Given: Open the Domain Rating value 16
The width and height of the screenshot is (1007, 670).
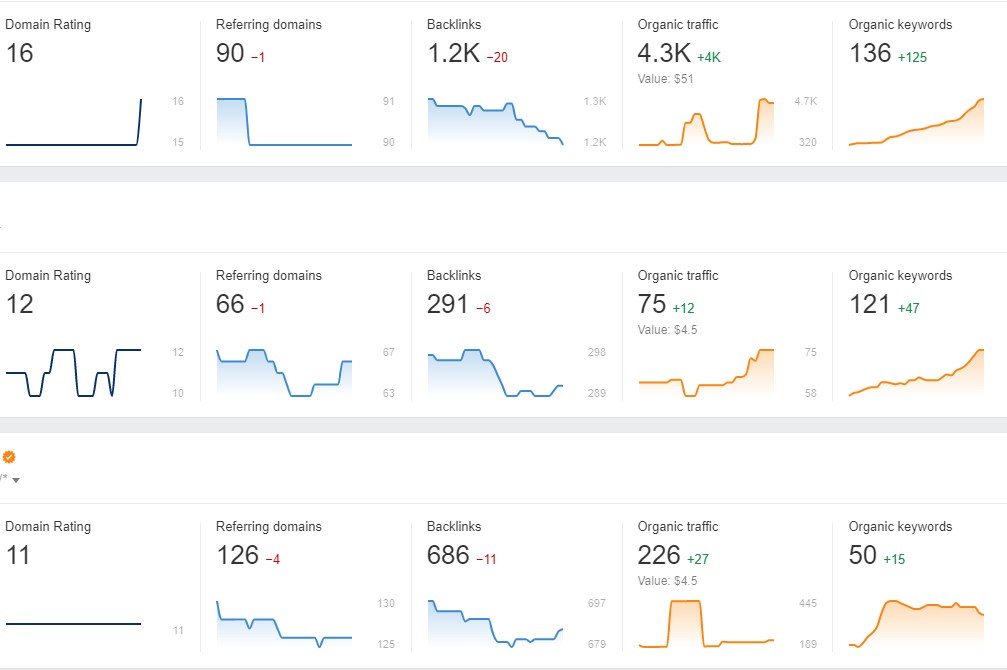Looking at the screenshot, I should 20,54.
